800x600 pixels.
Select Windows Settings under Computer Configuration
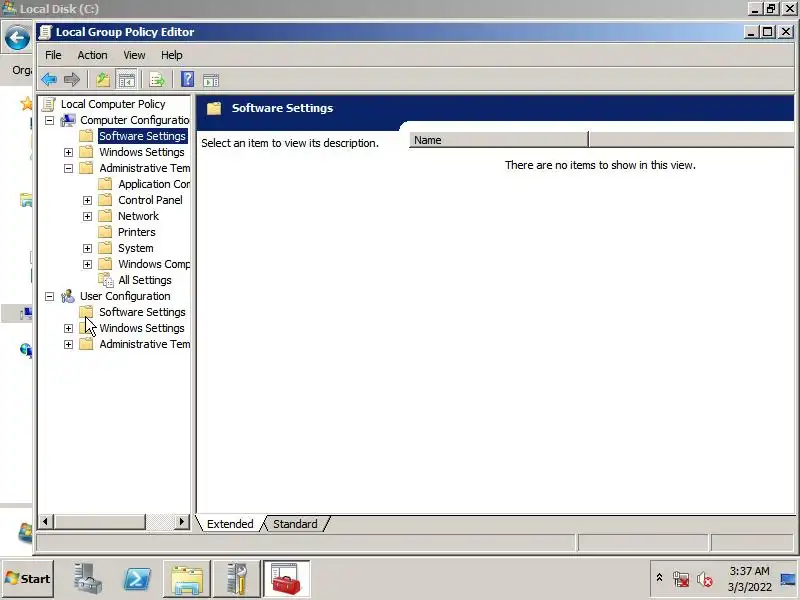(x=142, y=152)
